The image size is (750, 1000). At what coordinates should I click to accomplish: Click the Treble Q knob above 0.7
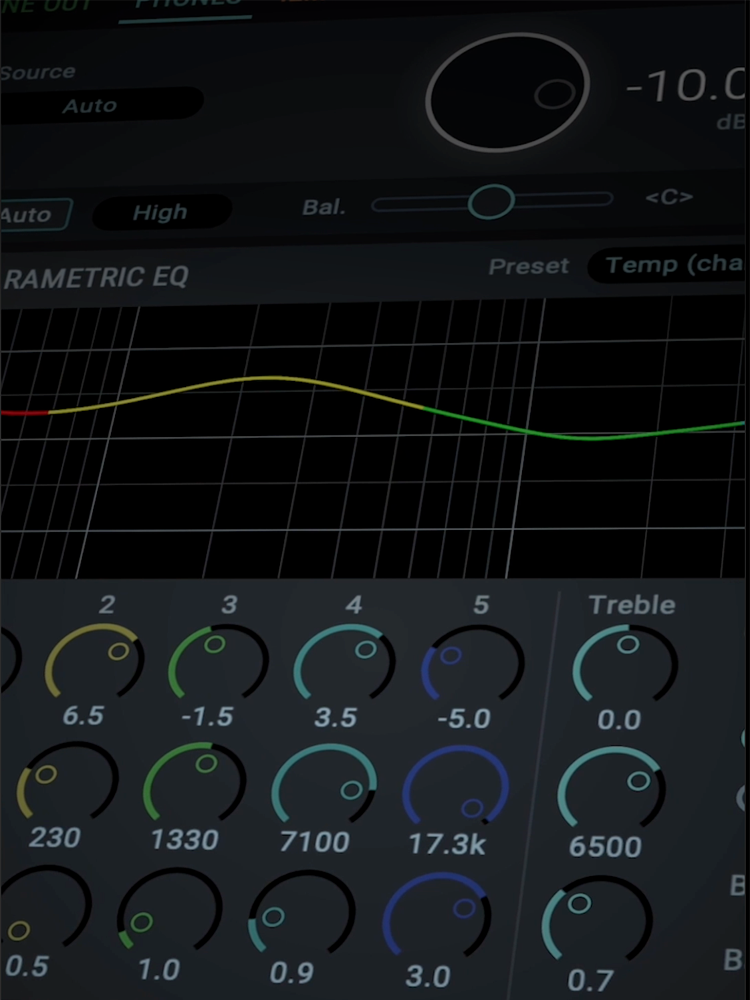point(597,917)
